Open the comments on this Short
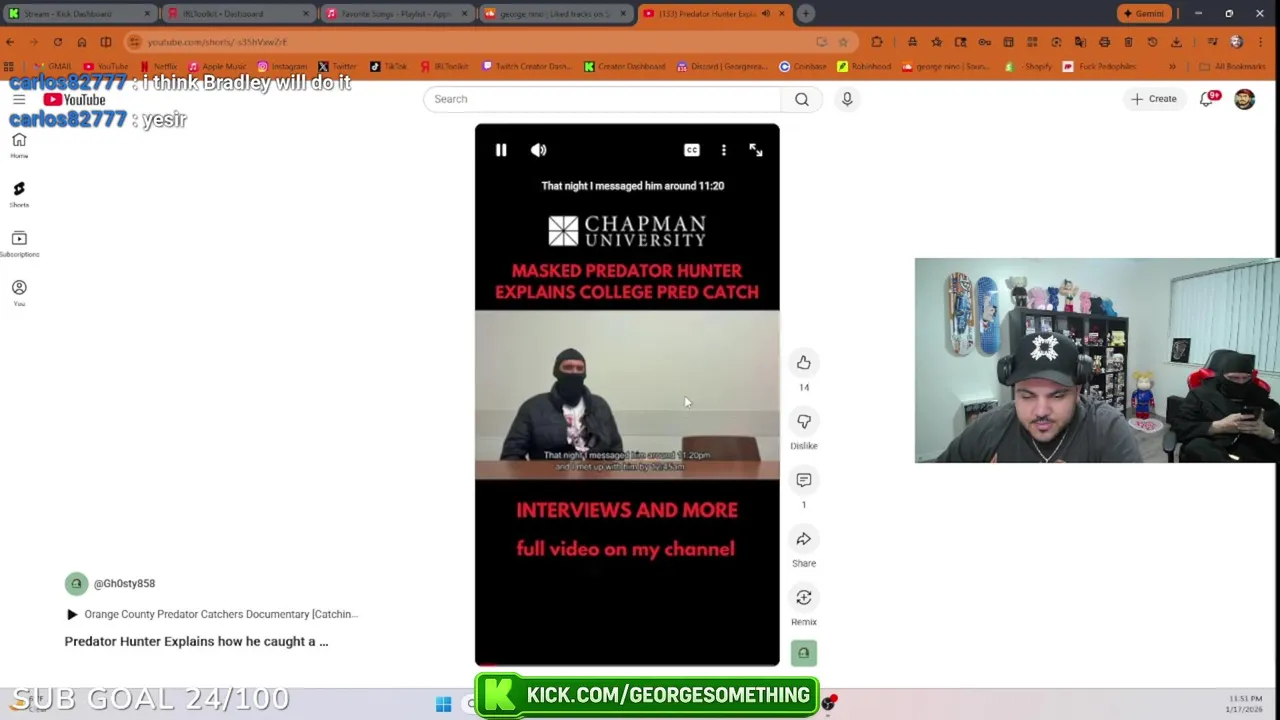Image resolution: width=1280 pixels, height=720 pixels. [804, 480]
